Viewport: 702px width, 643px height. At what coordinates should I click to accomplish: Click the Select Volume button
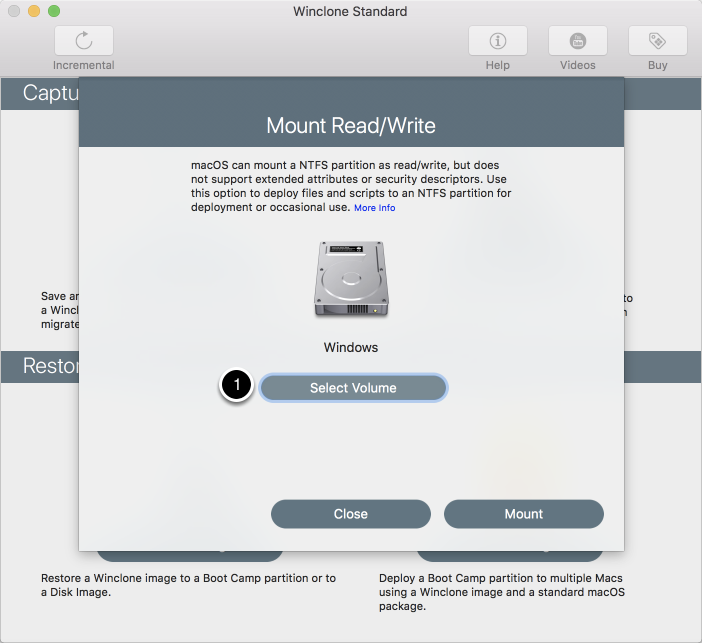pyautogui.click(x=353, y=388)
